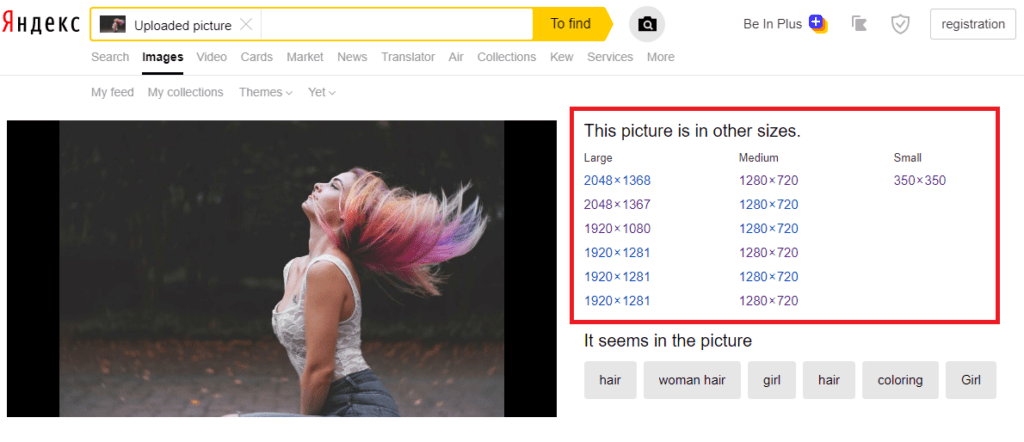Open the Yandex logo homepage
The height and width of the screenshot is (442, 1024).
40,25
